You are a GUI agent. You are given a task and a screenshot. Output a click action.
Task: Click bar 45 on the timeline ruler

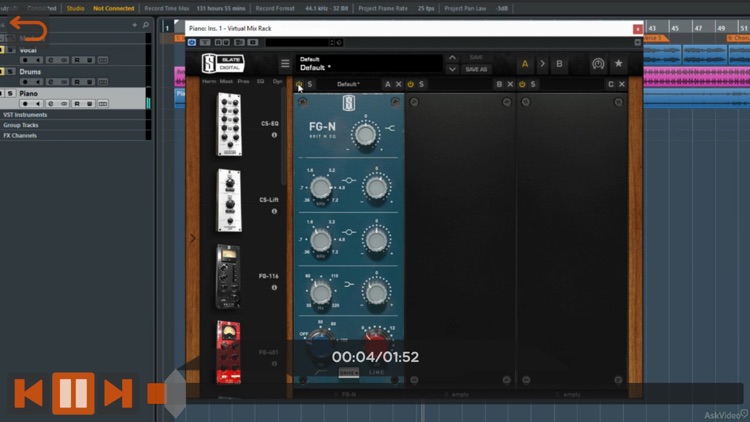[x=674, y=28]
